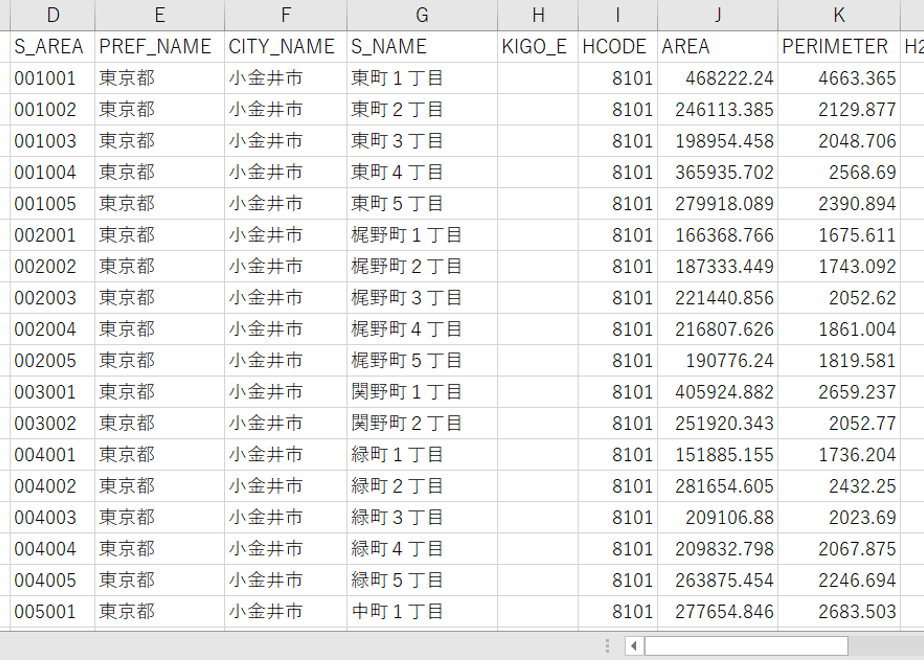Click the S_AREA header cell
Screen dimensions: 924x660
click(52, 47)
